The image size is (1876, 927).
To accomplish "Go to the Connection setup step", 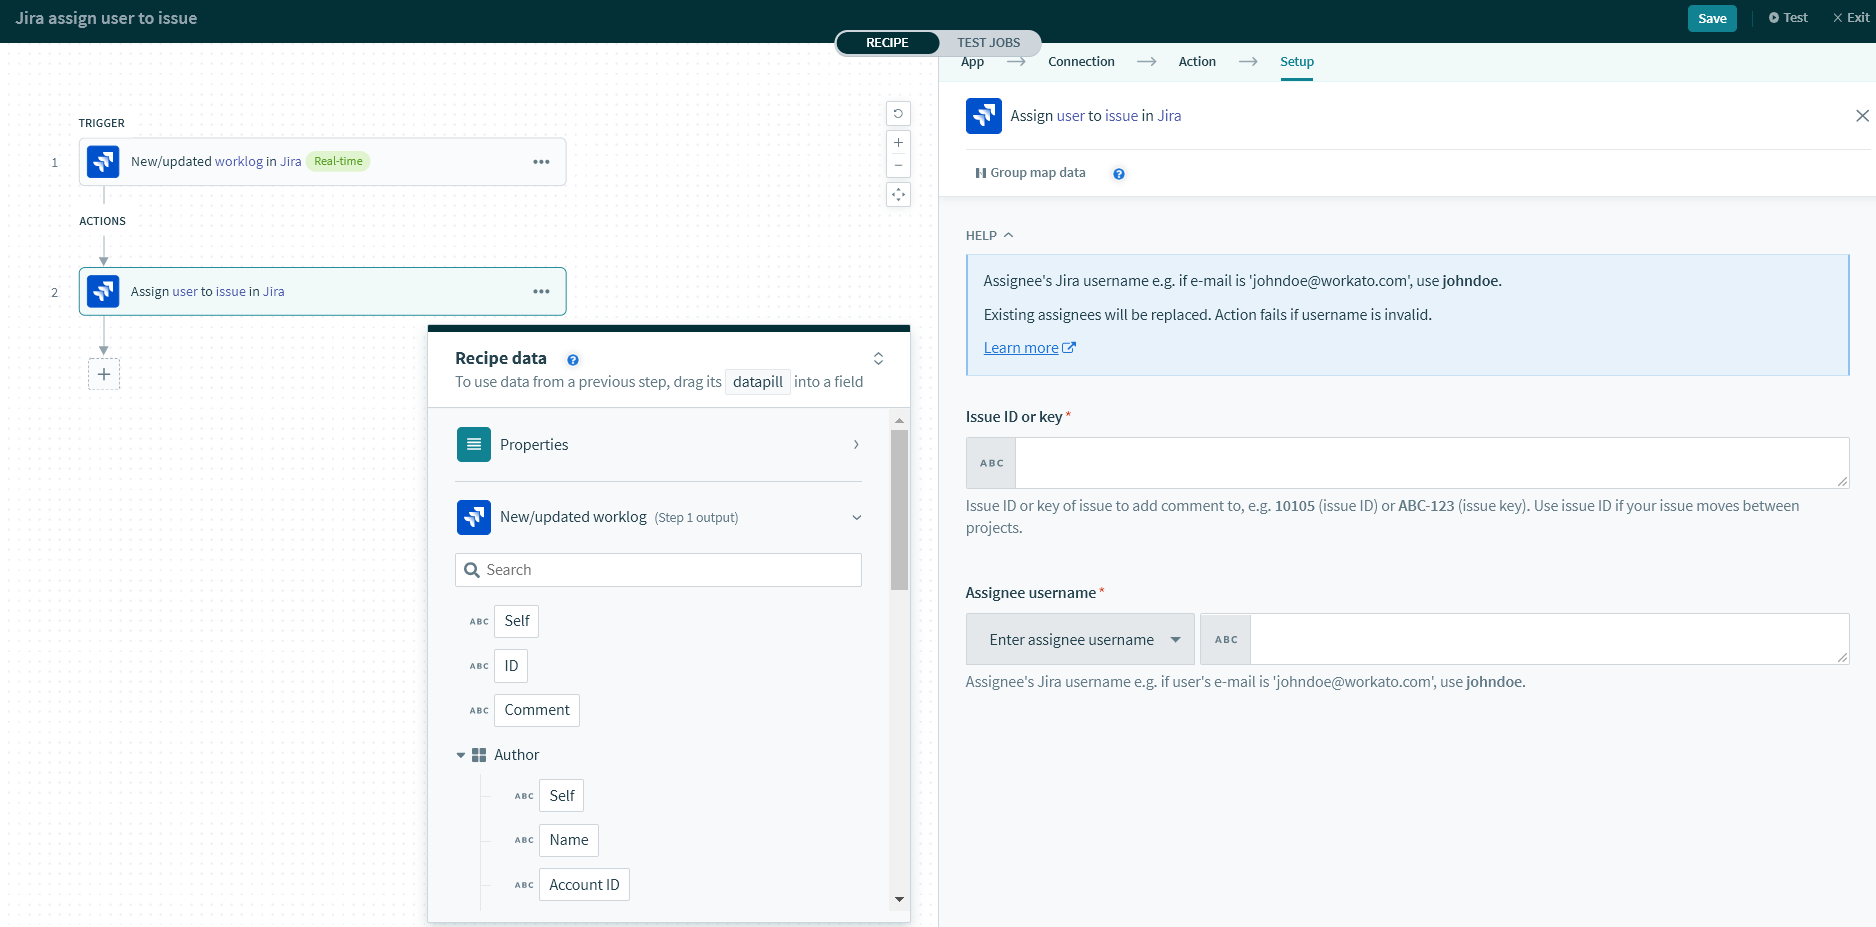I will (x=1081, y=61).
